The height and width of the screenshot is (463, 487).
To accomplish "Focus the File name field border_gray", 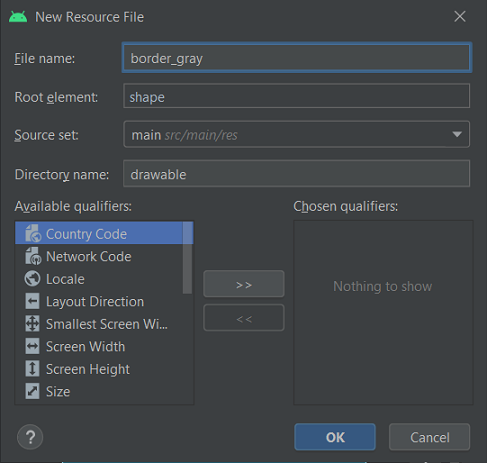I will tap(297, 58).
